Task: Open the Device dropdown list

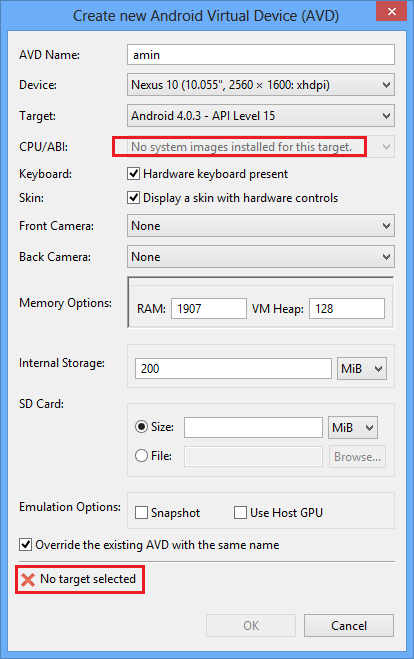Action: (x=261, y=85)
